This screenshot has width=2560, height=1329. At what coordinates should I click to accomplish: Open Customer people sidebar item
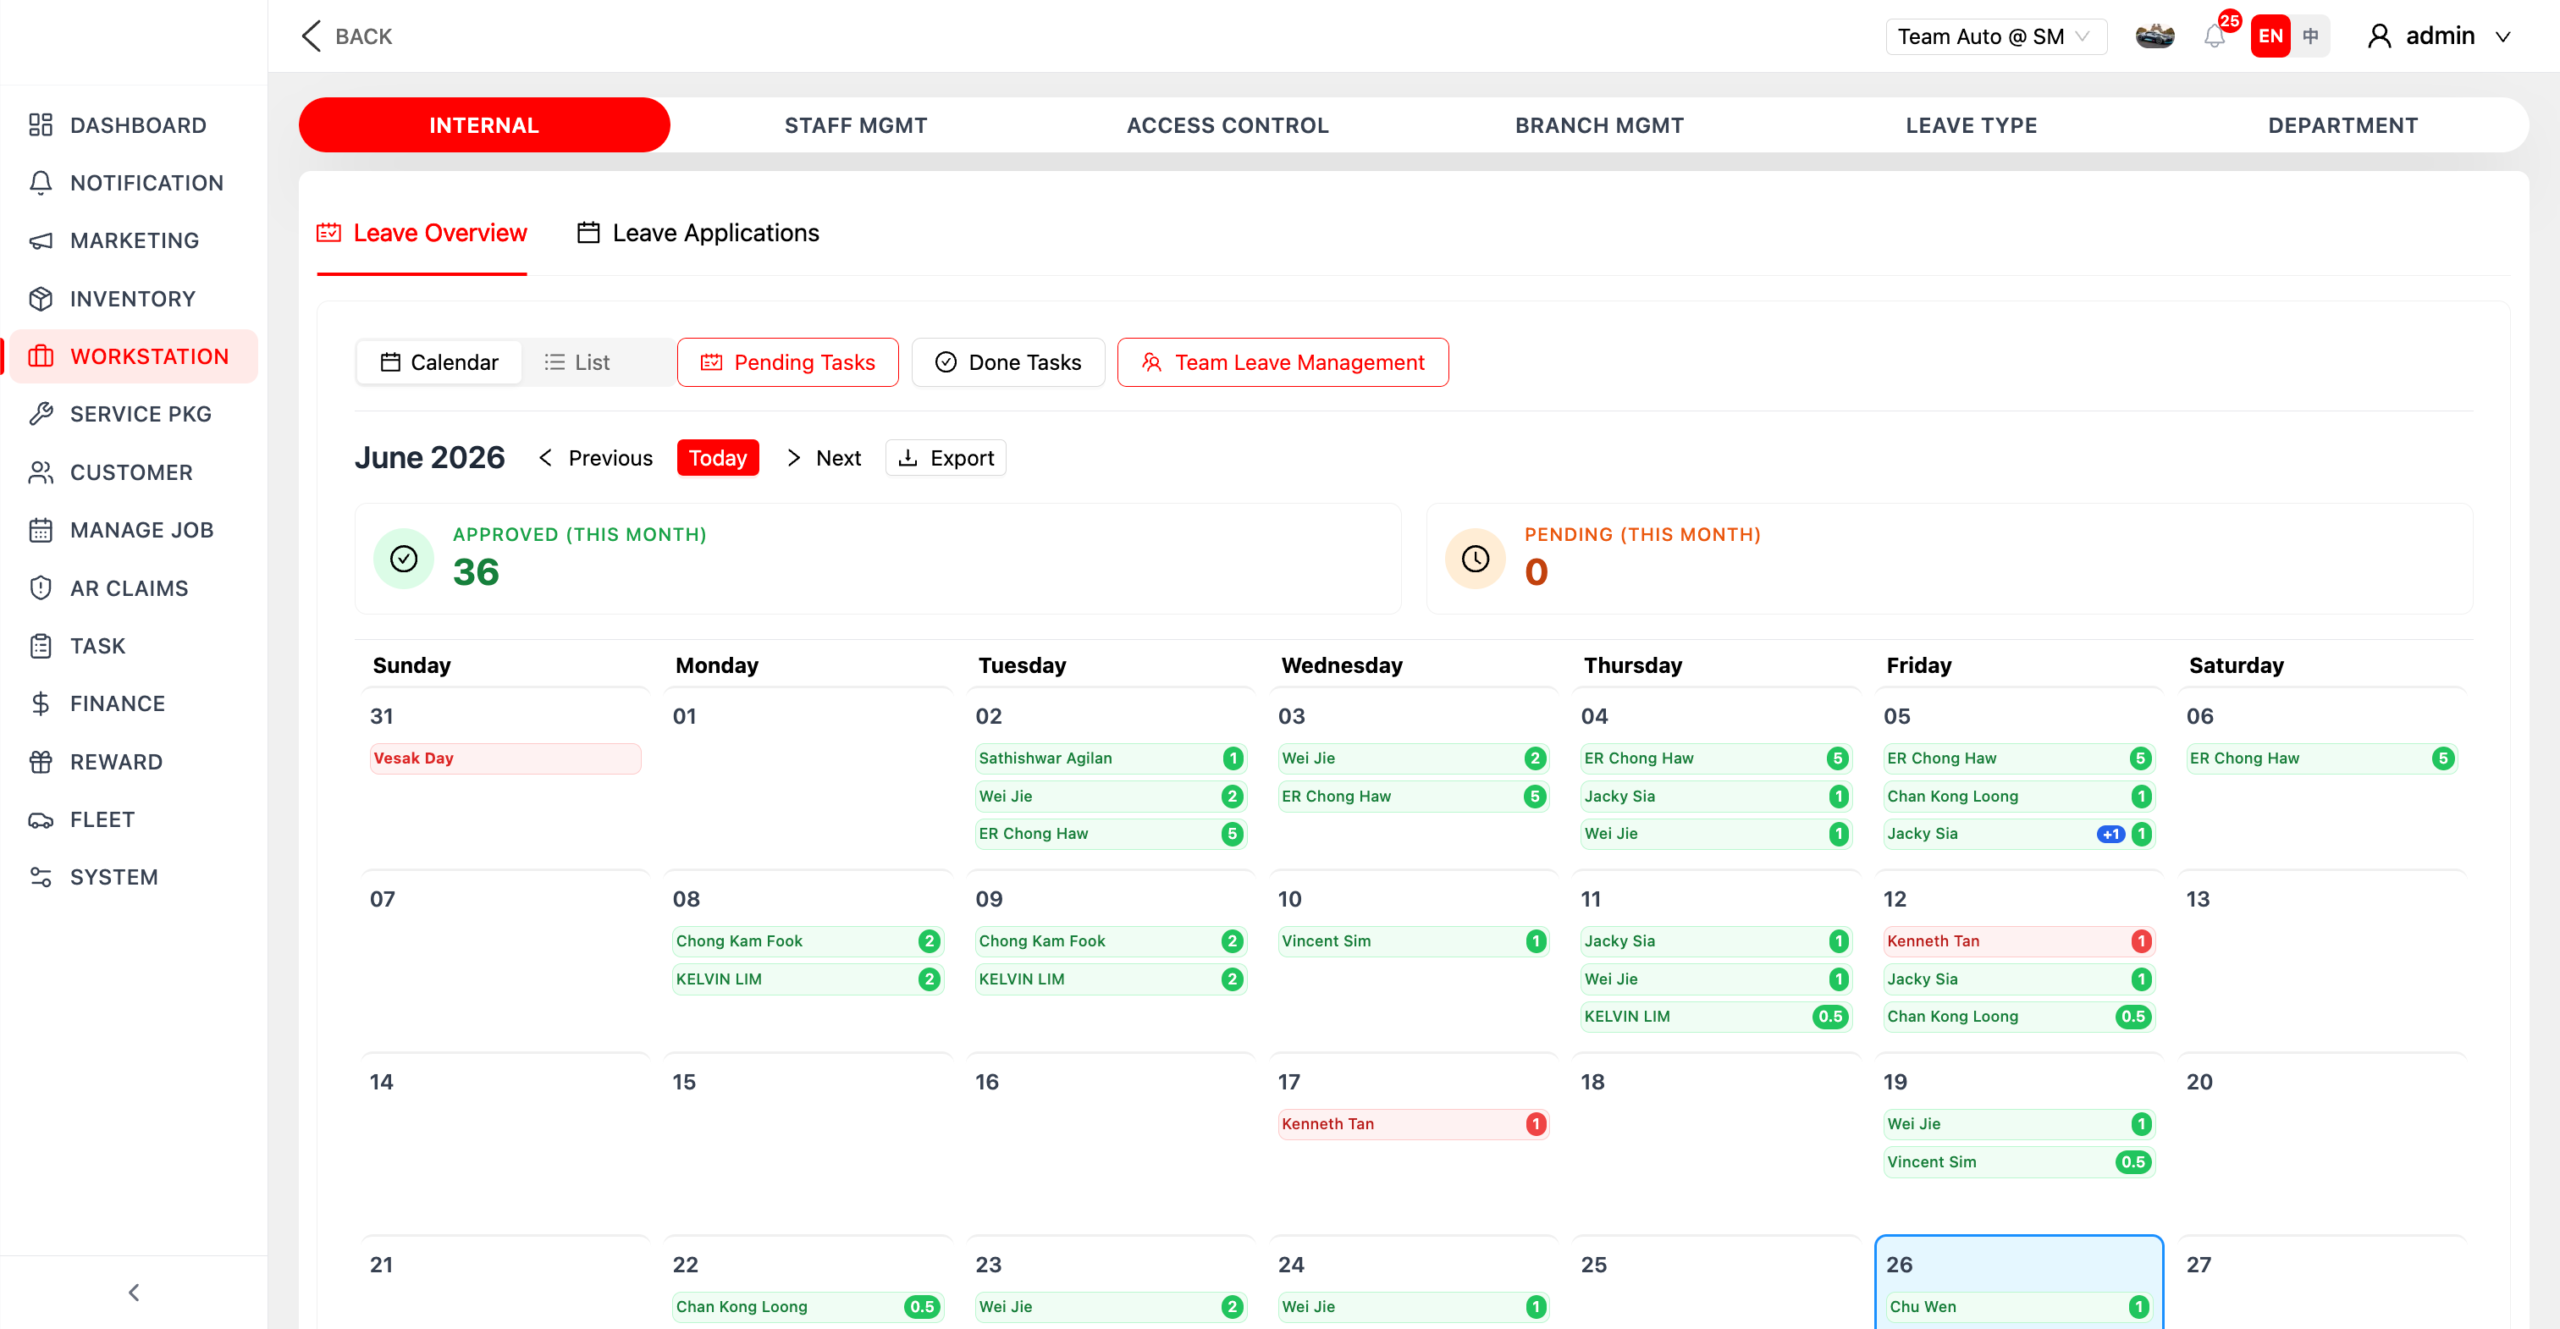coord(134,472)
